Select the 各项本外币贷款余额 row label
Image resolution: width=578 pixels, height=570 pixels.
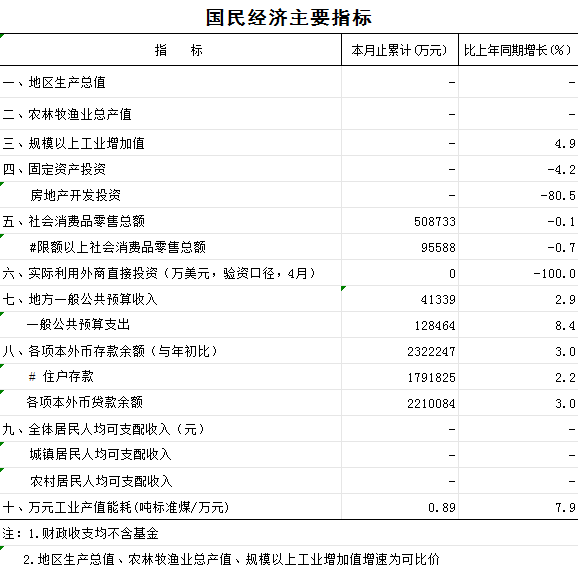[x=84, y=402]
